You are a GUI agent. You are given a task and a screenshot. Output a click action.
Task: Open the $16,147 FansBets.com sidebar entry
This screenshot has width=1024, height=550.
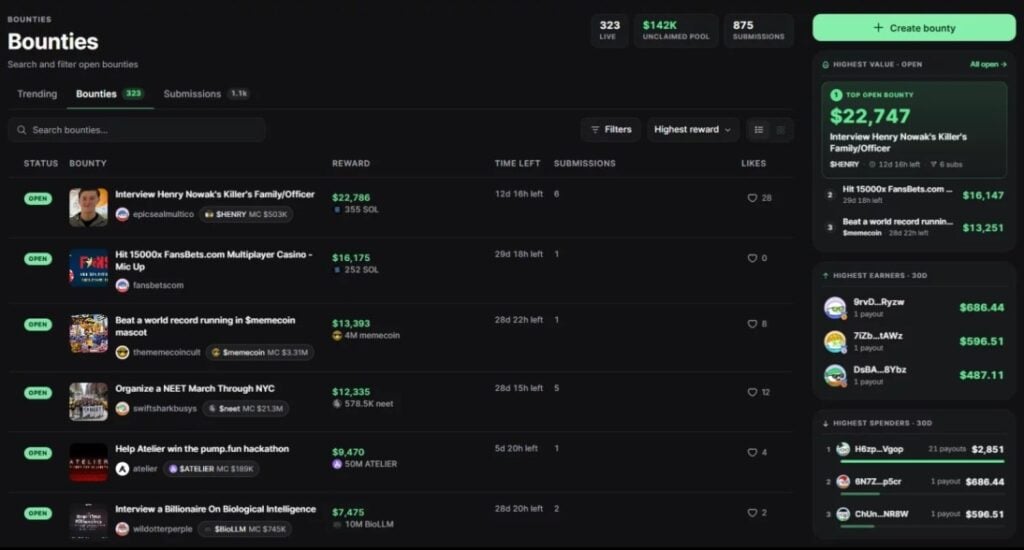[914, 195]
